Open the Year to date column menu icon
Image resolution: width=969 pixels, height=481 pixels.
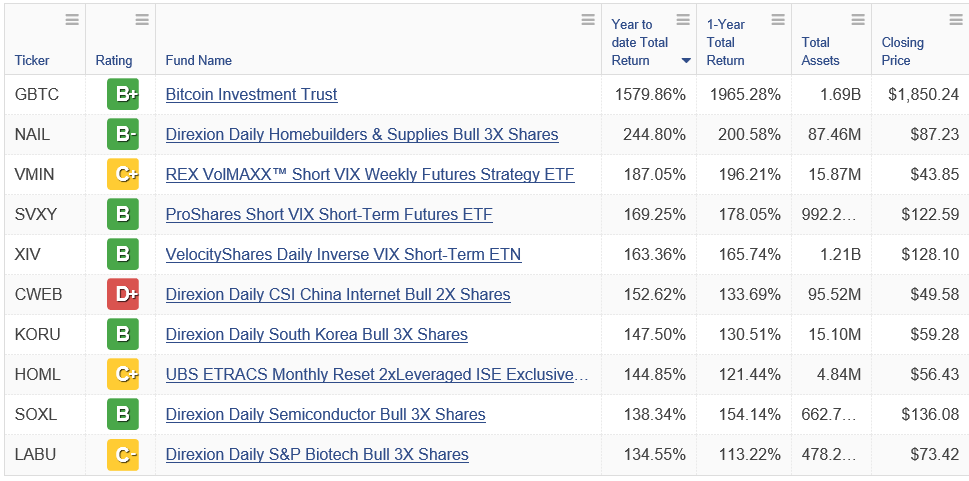(683, 20)
